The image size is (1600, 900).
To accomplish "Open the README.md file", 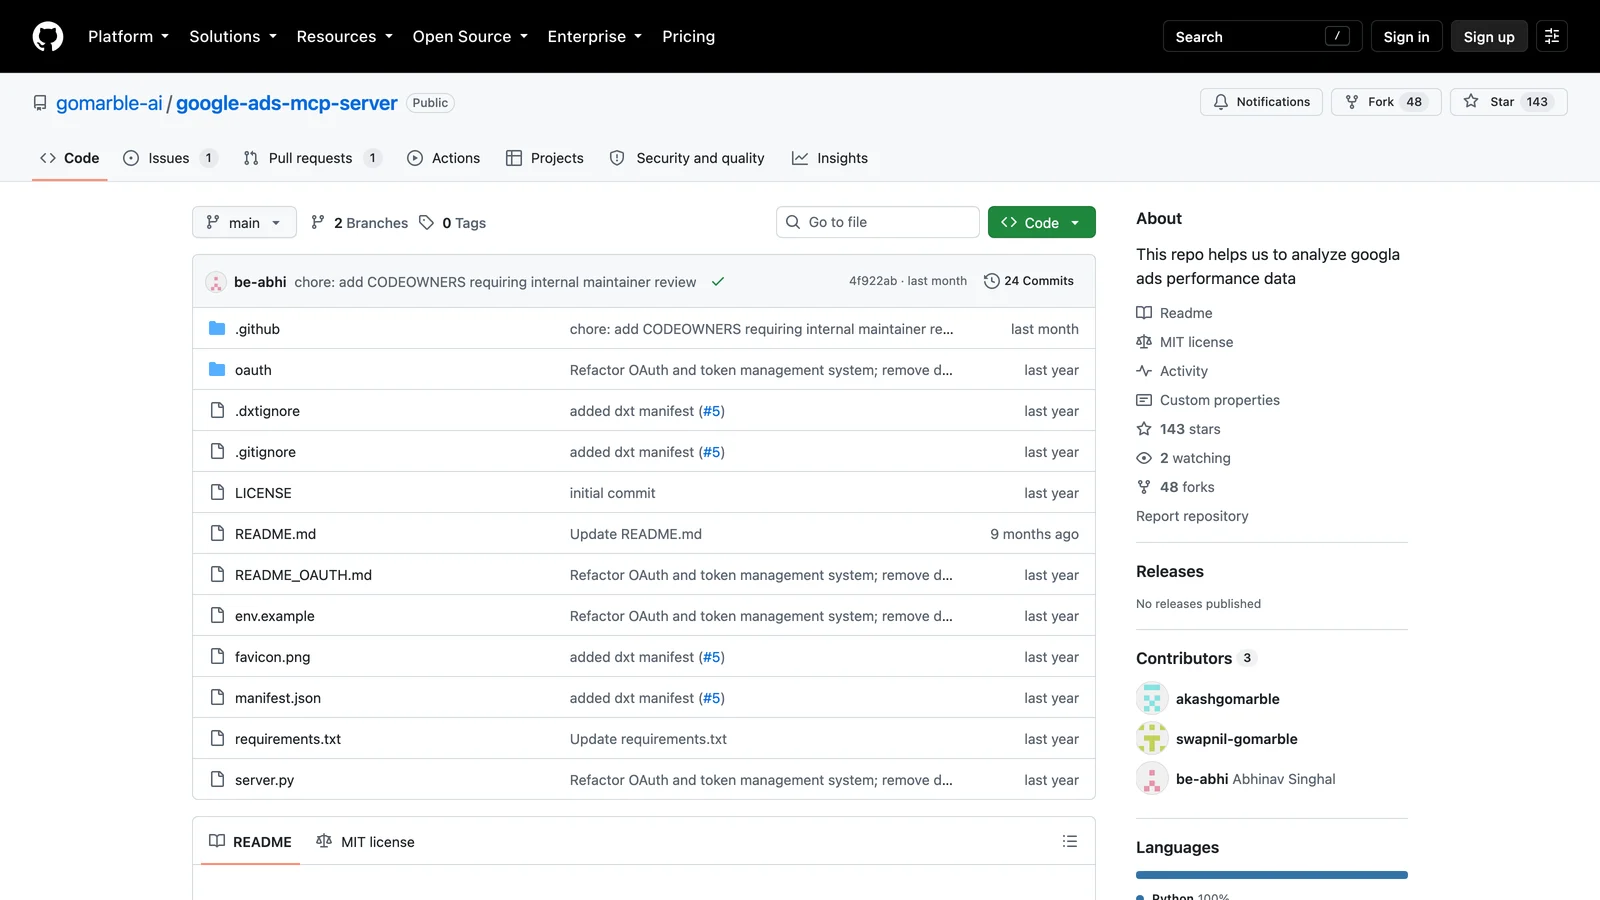I will click(275, 534).
